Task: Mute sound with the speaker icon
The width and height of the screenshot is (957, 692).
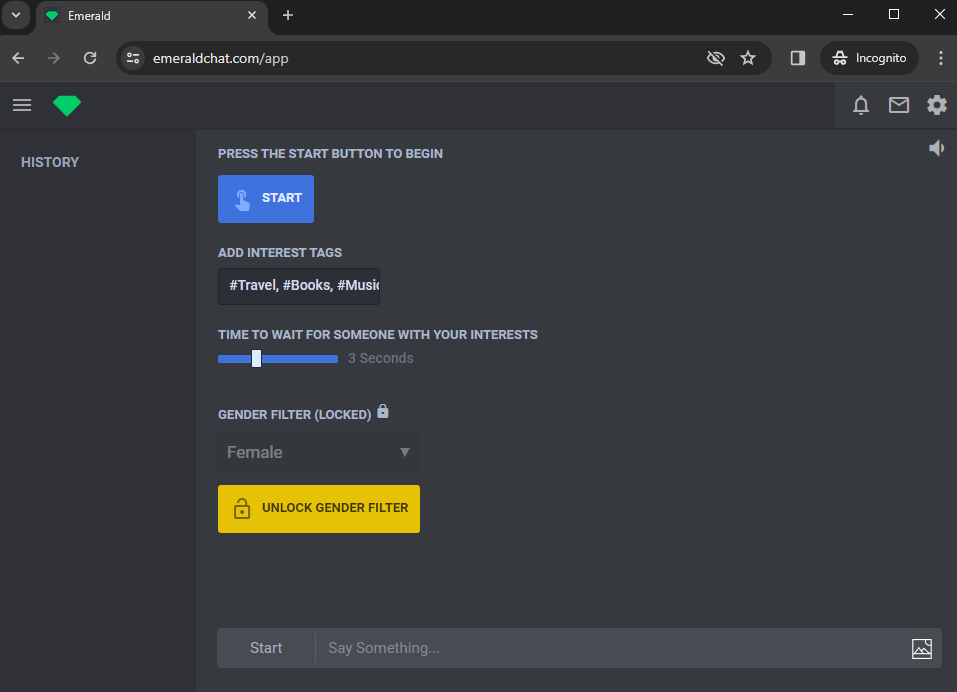Action: coord(936,148)
